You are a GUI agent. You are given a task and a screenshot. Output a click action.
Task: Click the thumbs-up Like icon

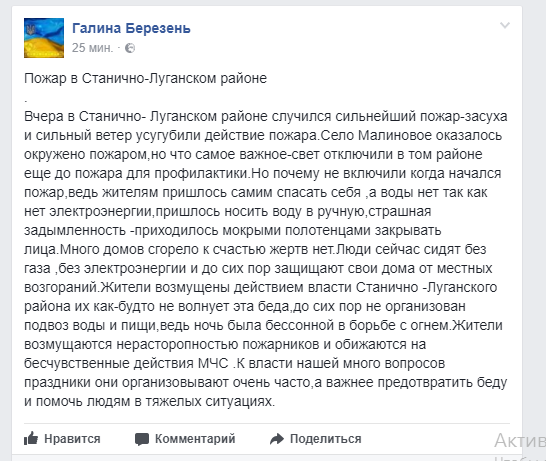[31, 438]
